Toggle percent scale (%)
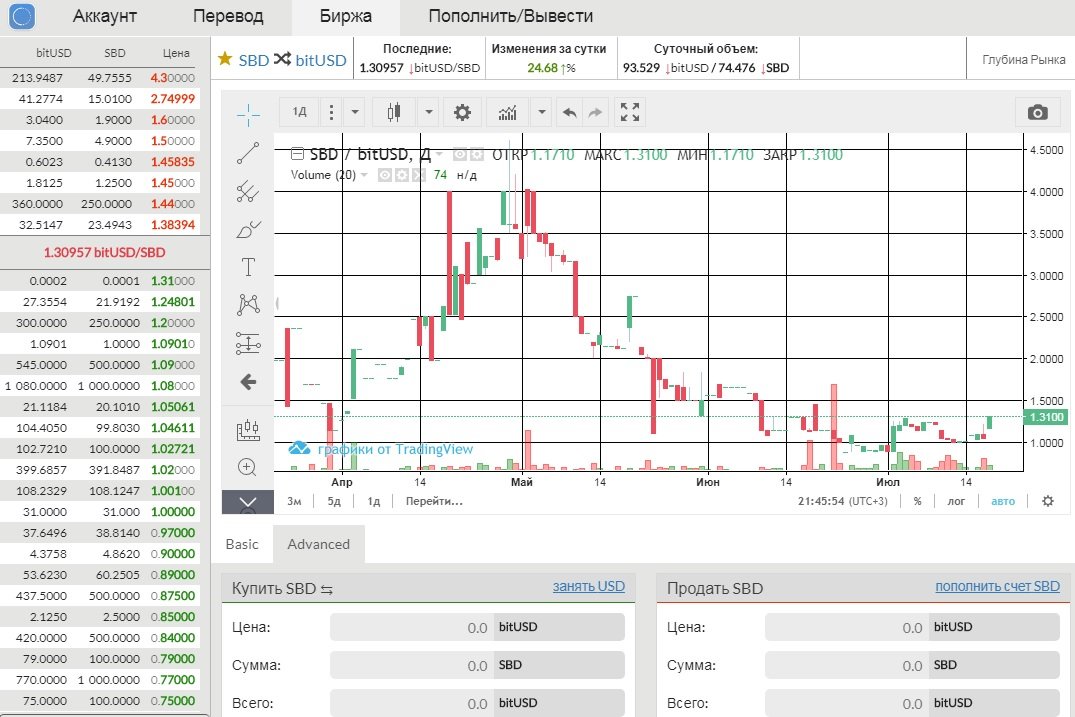1075x717 pixels. click(917, 501)
